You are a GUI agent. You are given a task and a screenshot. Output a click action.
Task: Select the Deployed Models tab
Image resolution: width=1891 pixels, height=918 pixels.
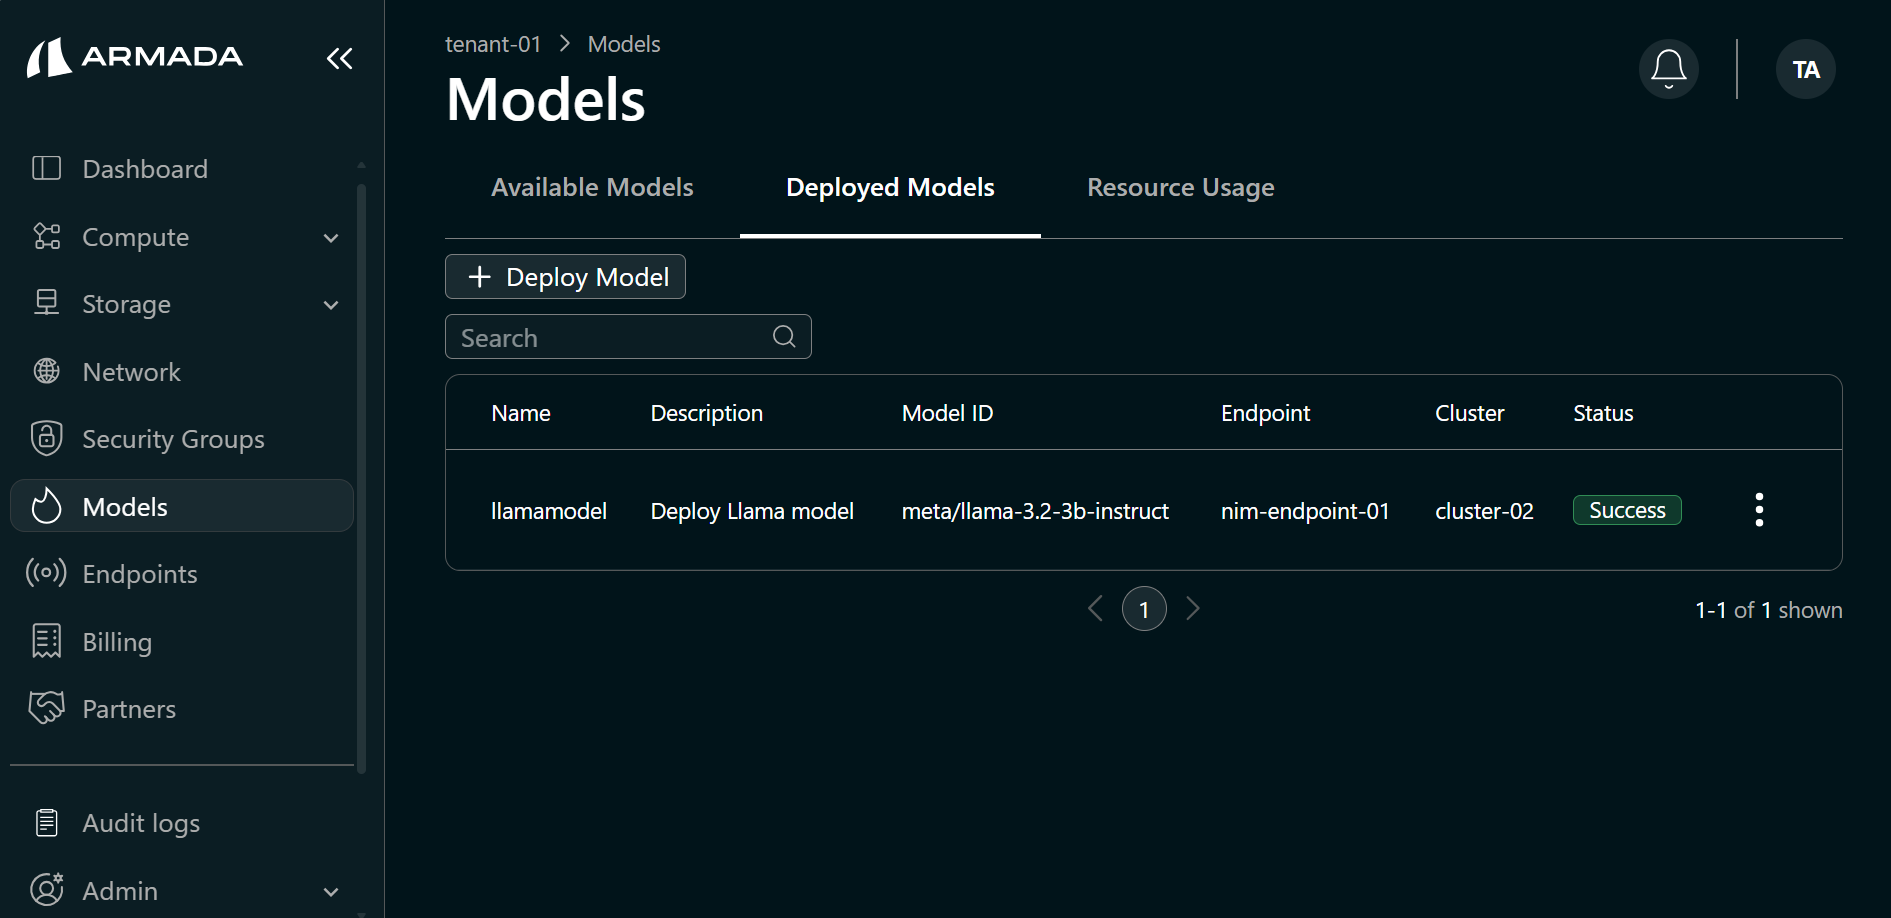(x=890, y=188)
